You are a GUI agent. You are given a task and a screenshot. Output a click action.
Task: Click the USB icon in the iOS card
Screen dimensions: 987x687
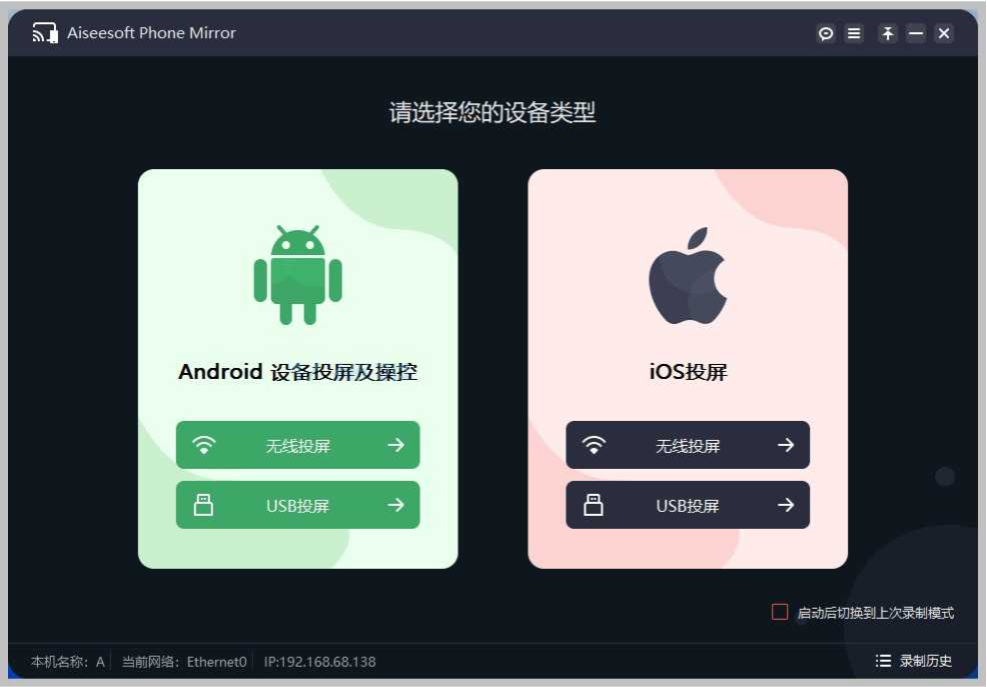(593, 504)
